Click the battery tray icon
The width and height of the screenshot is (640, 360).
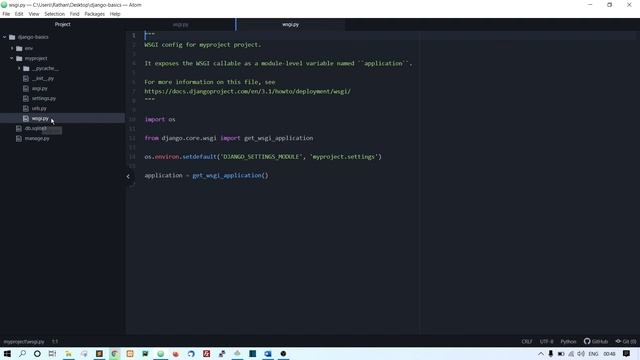[x=561, y=354]
